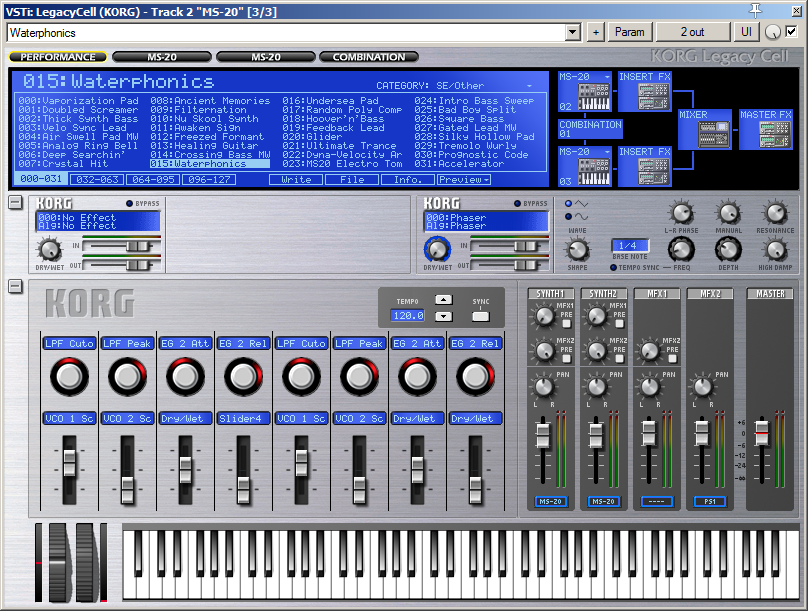This screenshot has width=808, height=611.
Task: Click the Write button
Action: point(296,180)
